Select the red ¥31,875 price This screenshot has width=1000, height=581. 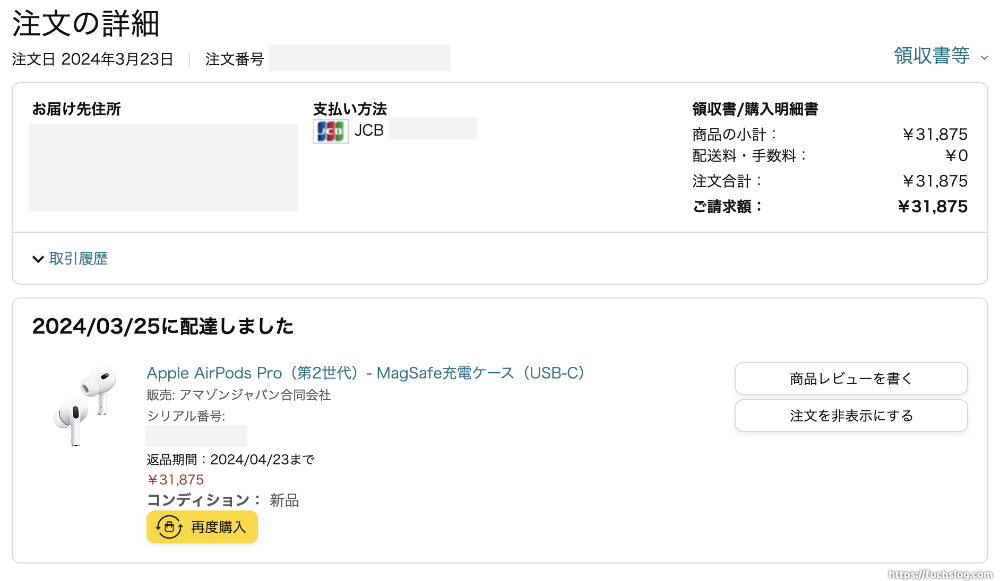click(177, 479)
